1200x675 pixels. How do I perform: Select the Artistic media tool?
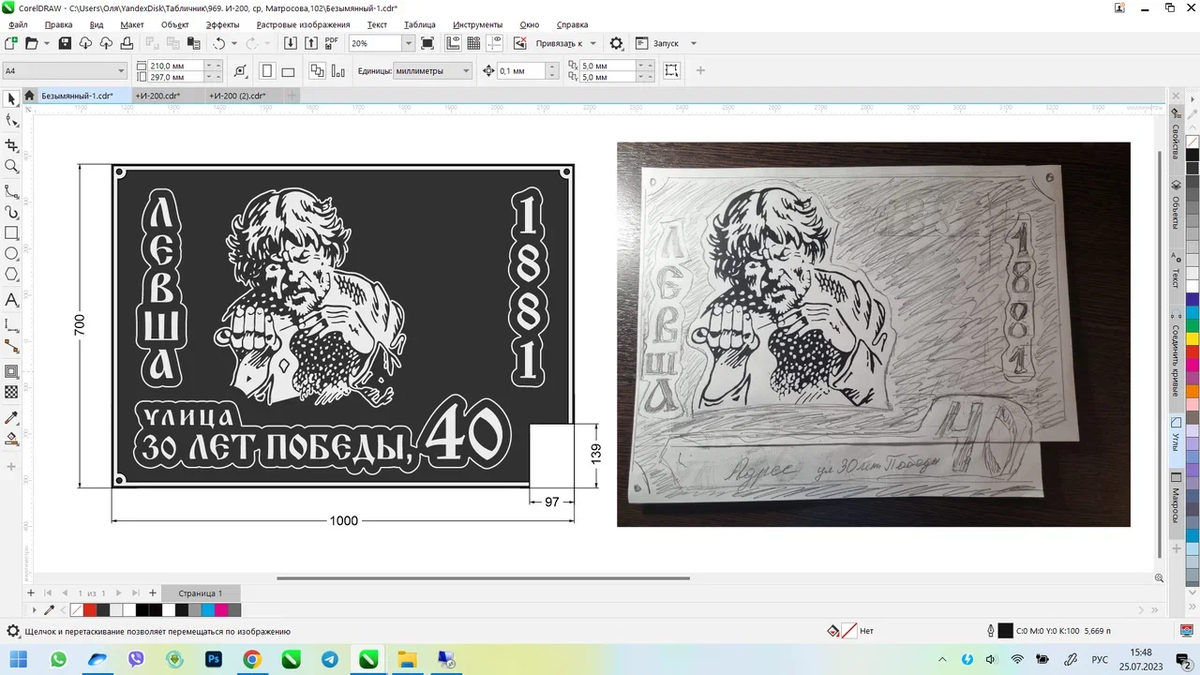[12, 212]
